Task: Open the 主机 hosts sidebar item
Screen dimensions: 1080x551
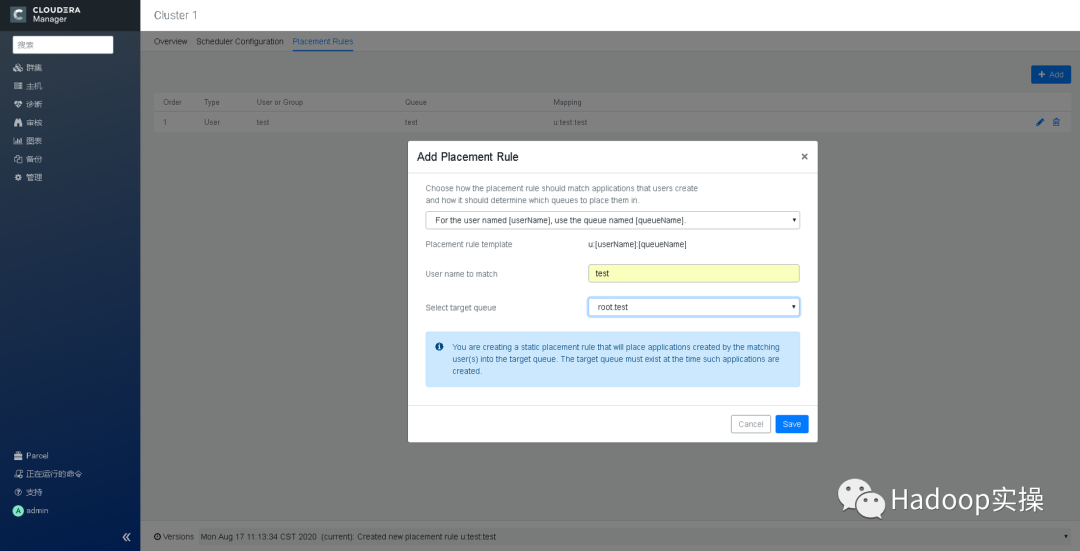Action: (x=28, y=86)
